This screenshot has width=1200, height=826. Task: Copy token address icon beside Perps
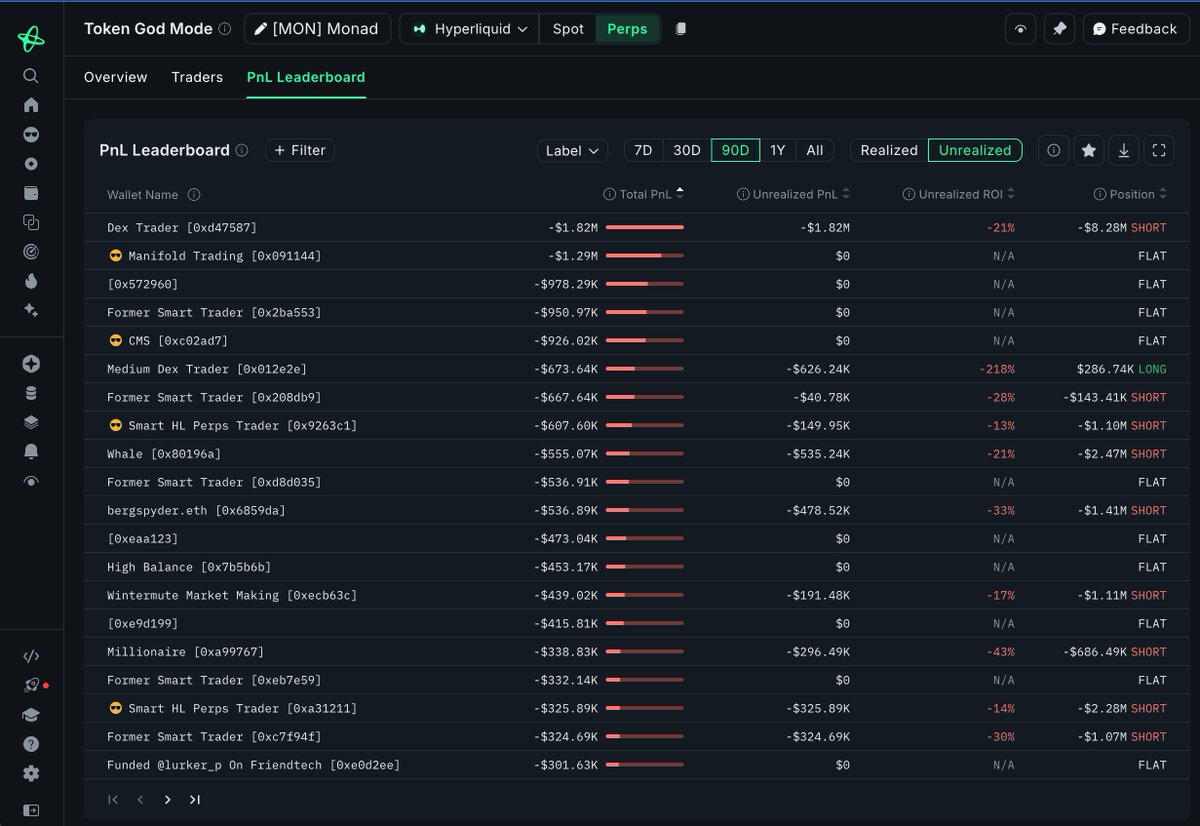point(681,29)
